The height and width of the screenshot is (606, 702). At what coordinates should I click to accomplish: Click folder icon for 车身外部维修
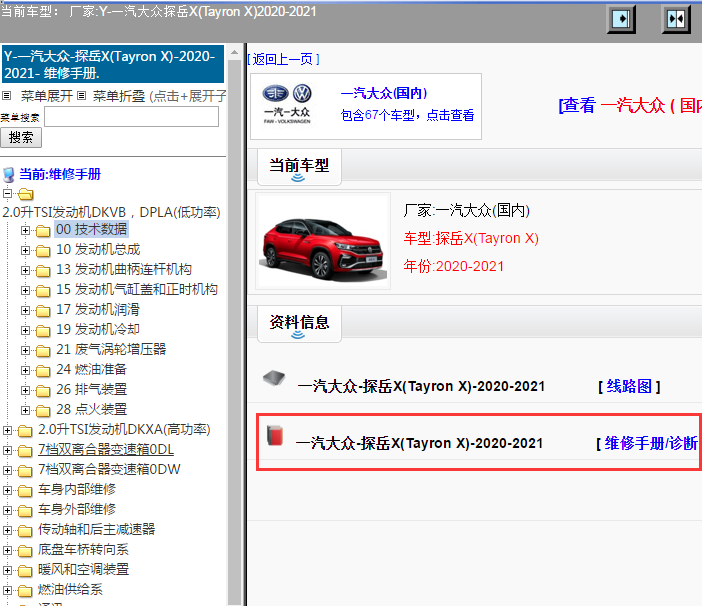(25, 511)
